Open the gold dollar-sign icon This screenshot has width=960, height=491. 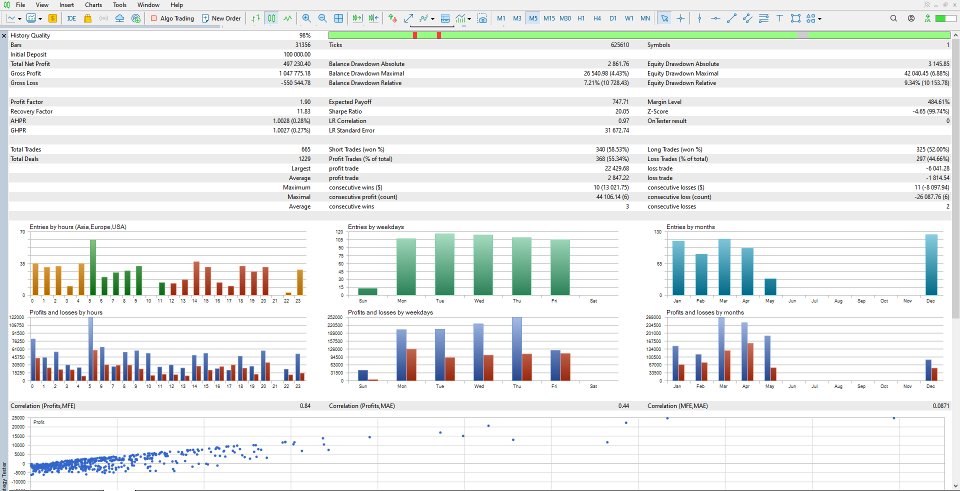(53, 18)
